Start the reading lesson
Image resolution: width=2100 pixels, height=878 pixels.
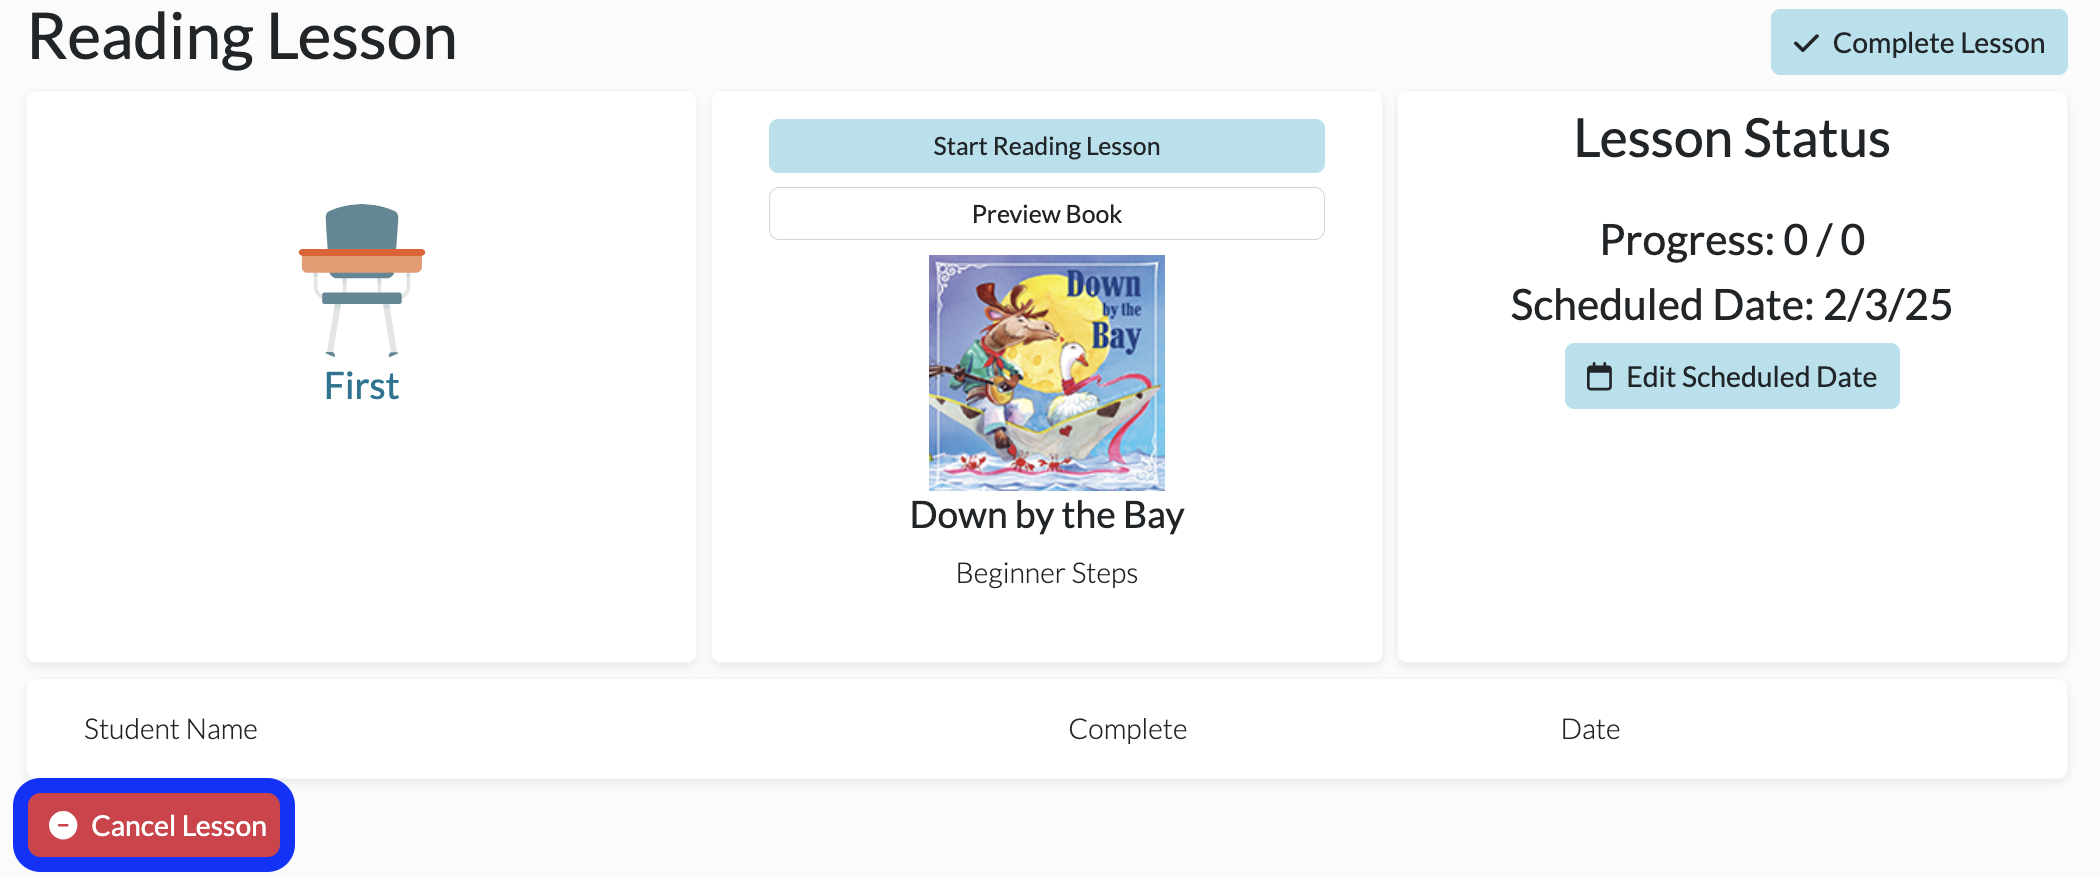pos(1047,146)
